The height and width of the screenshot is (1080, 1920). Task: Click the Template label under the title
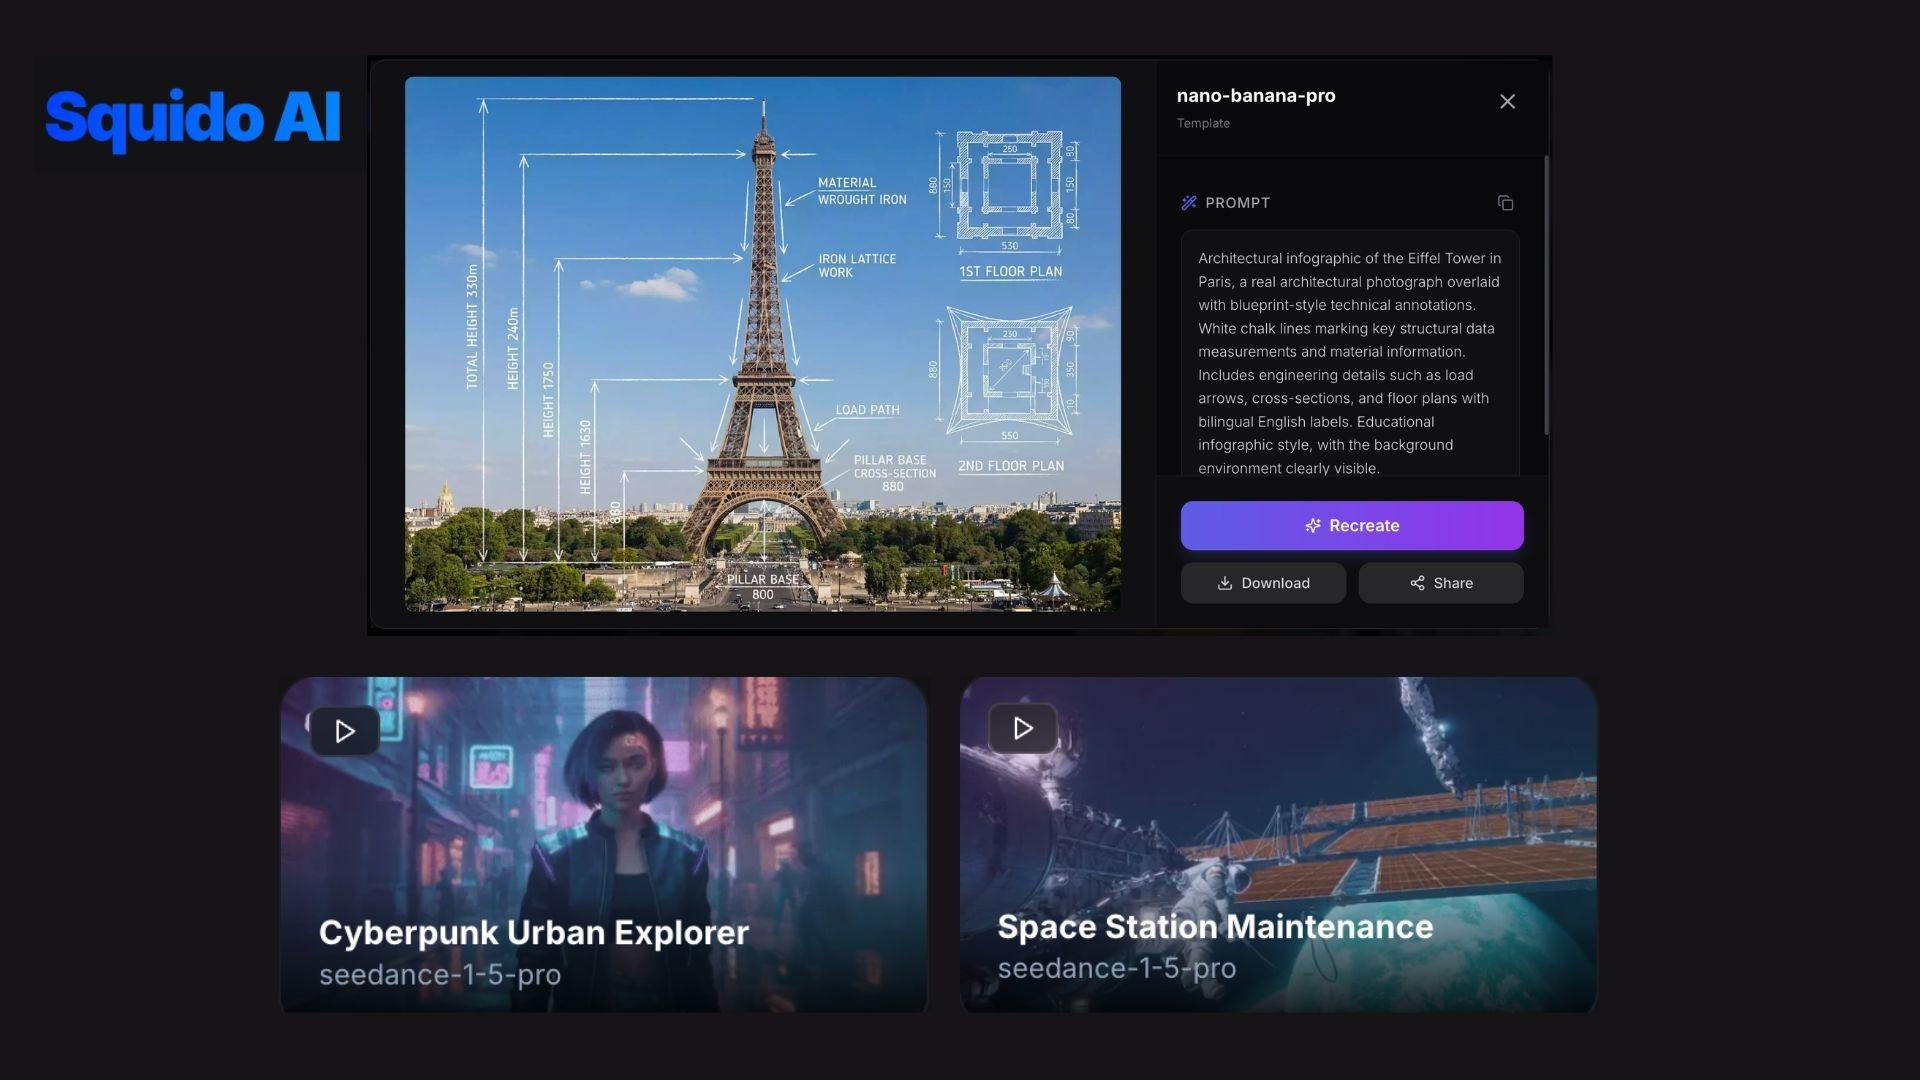coord(1203,123)
